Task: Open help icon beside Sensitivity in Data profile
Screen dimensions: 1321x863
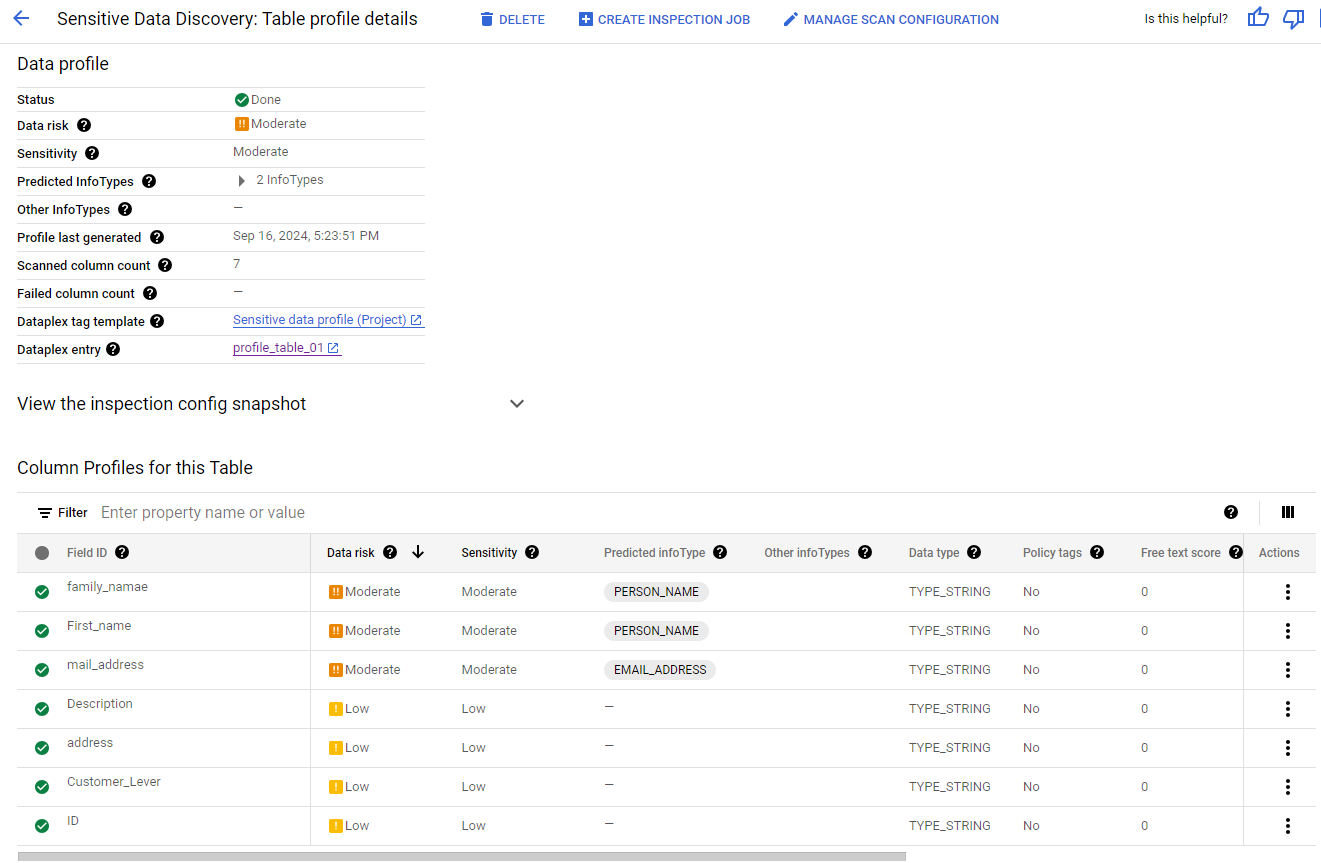Action: (92, 154)
